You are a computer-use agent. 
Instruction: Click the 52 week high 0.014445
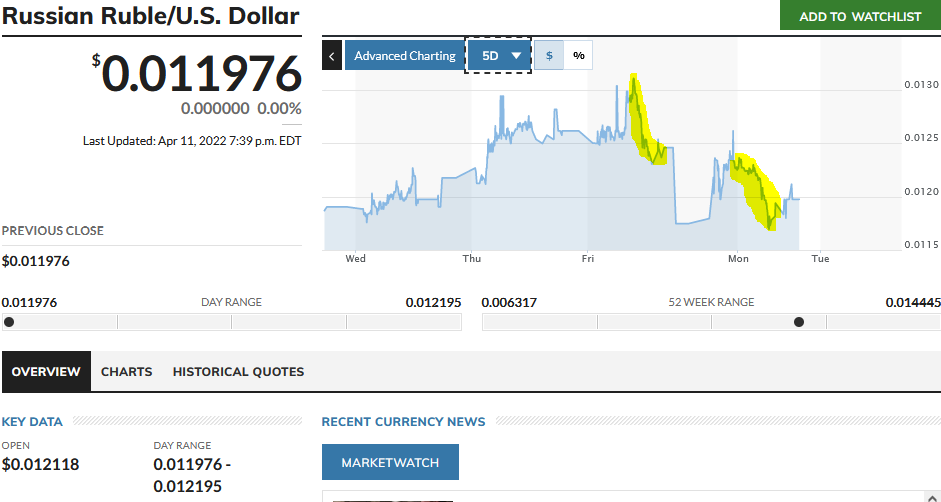tap(913, 302)
